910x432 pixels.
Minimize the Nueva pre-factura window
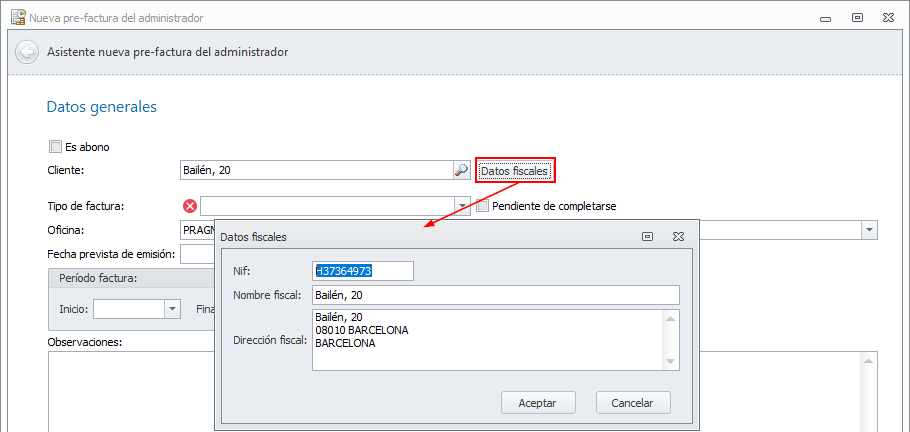825,19
